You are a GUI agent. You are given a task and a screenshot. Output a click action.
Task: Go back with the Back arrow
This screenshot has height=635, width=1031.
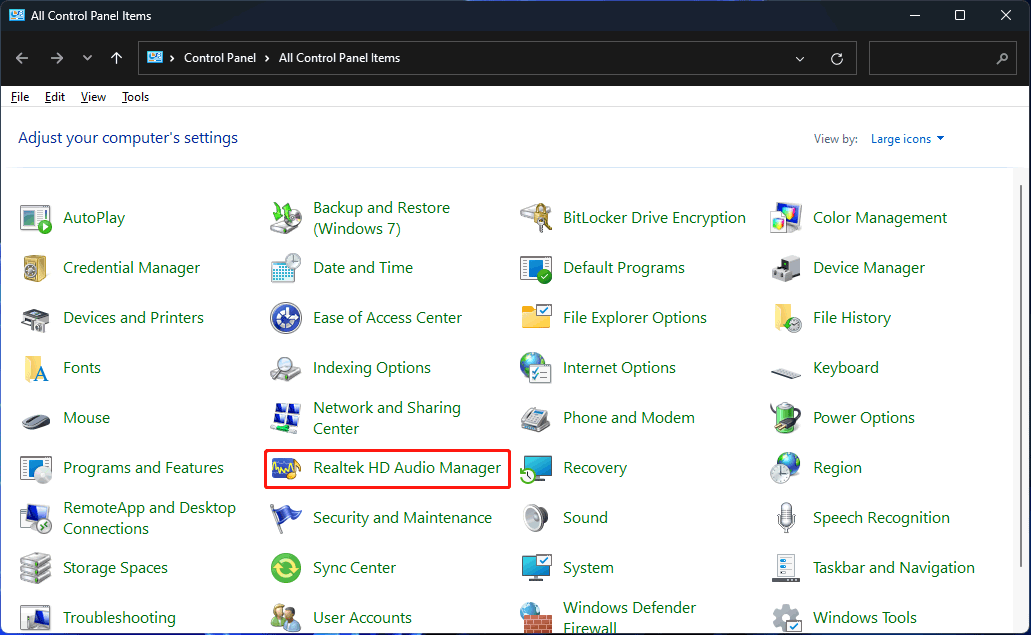click(x=22, y=58)
